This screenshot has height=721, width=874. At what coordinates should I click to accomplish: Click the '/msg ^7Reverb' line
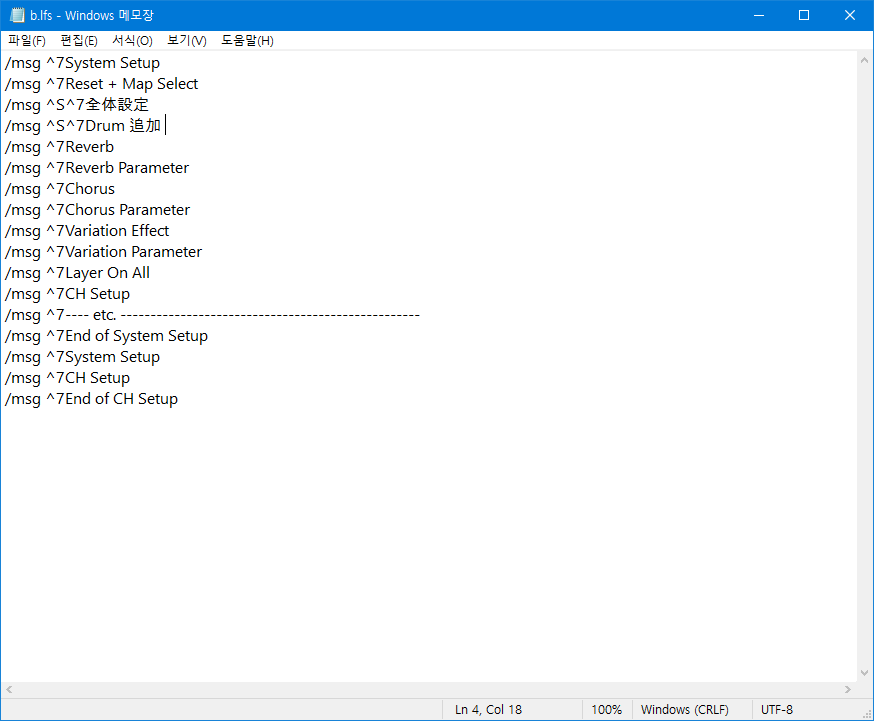60,147
